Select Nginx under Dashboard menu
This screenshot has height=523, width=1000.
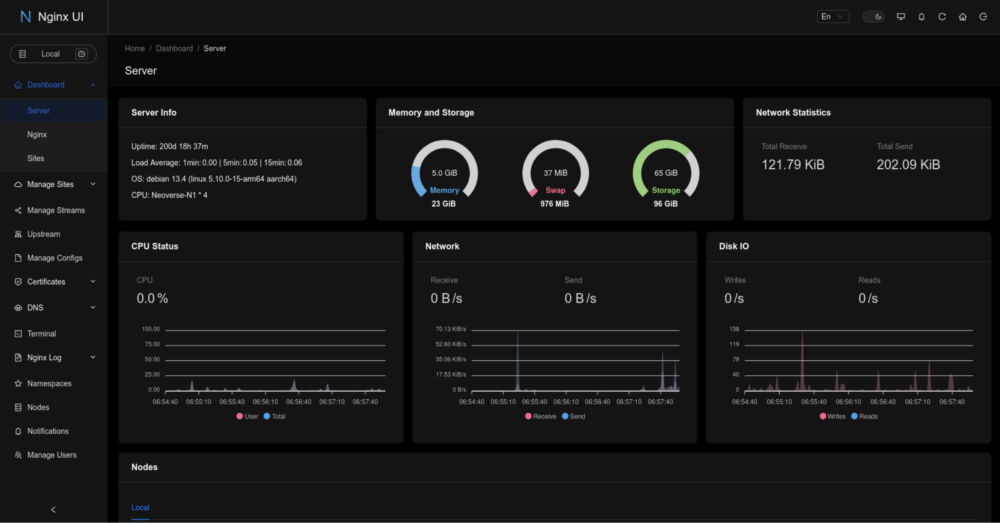(x=37, y=134)
